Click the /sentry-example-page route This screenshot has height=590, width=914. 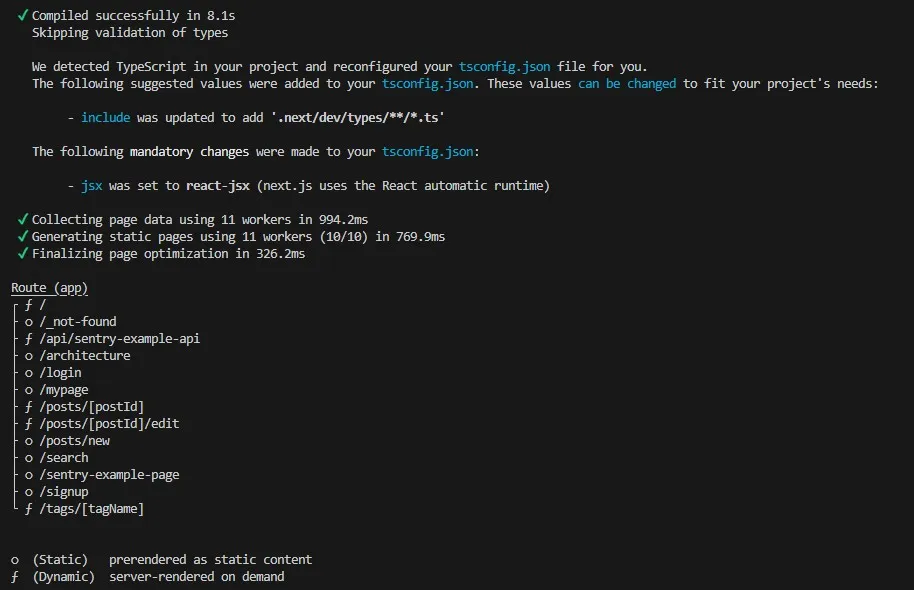point(109,475)
